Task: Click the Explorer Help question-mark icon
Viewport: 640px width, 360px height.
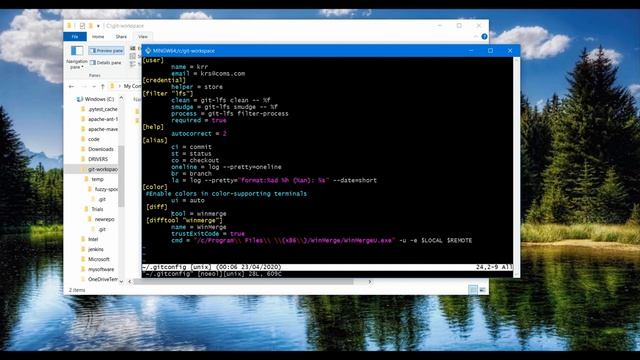Action: point(484,37)
